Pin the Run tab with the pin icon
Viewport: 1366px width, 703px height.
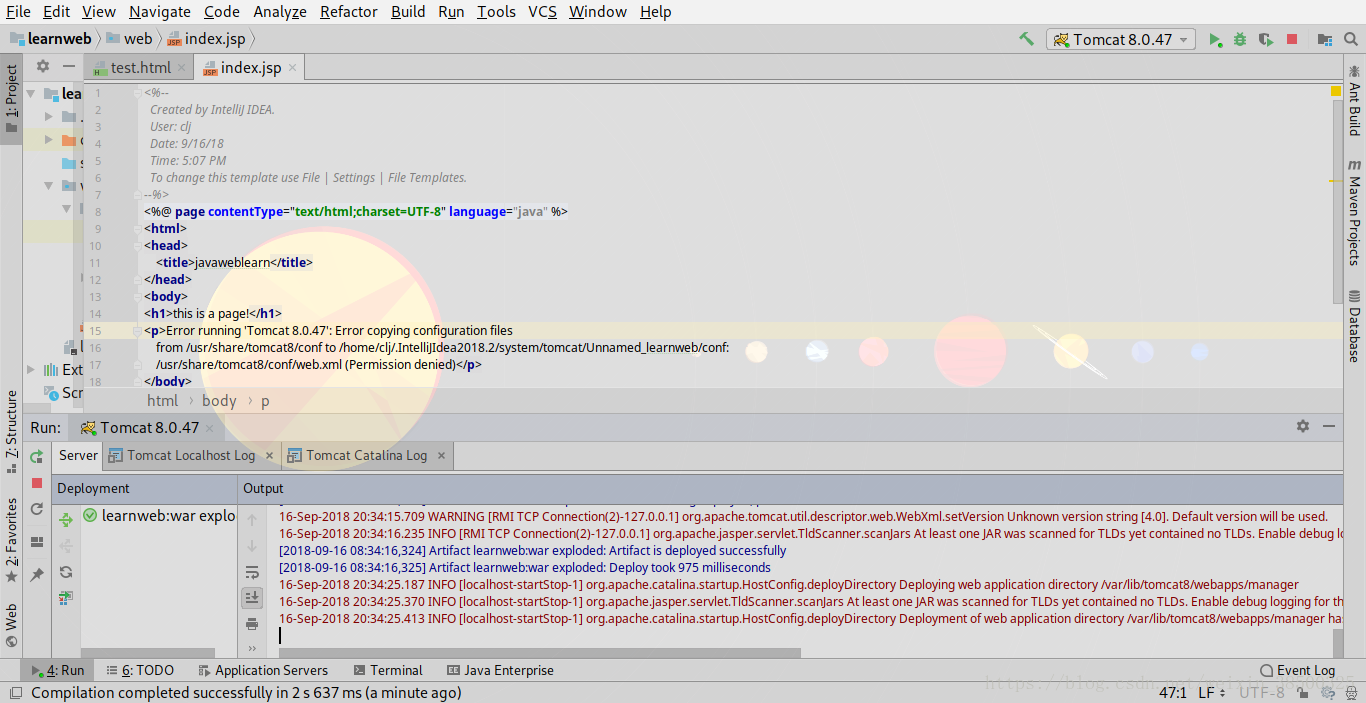[37, 575]
